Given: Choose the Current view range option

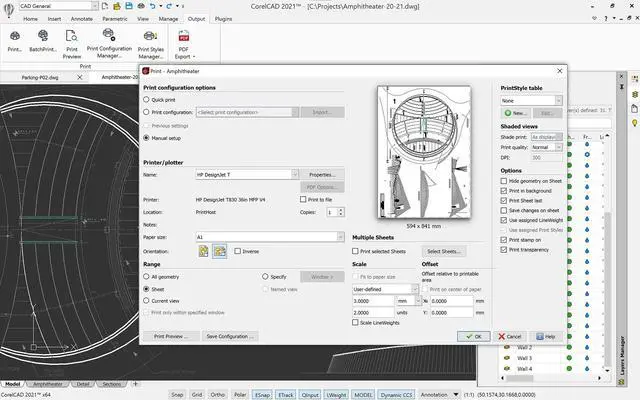Looking at the screenshot, I should [146, 301].
